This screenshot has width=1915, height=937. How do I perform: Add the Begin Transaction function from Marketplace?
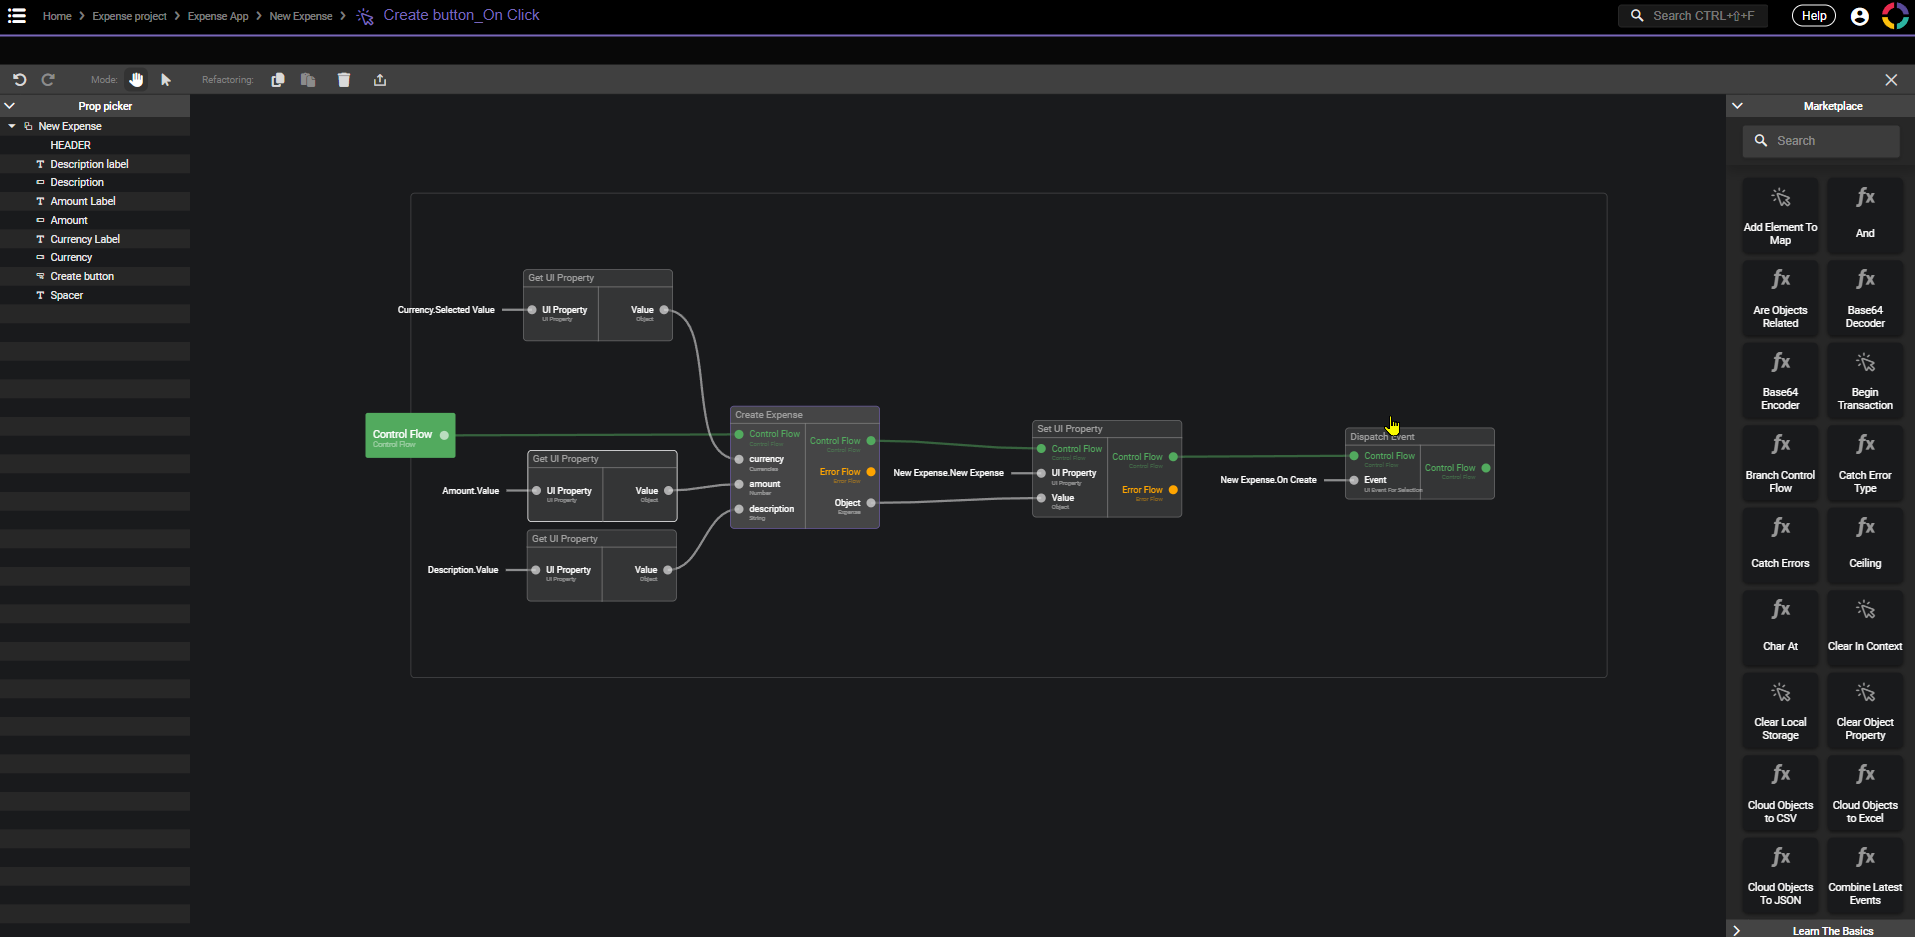point(1864,380)
